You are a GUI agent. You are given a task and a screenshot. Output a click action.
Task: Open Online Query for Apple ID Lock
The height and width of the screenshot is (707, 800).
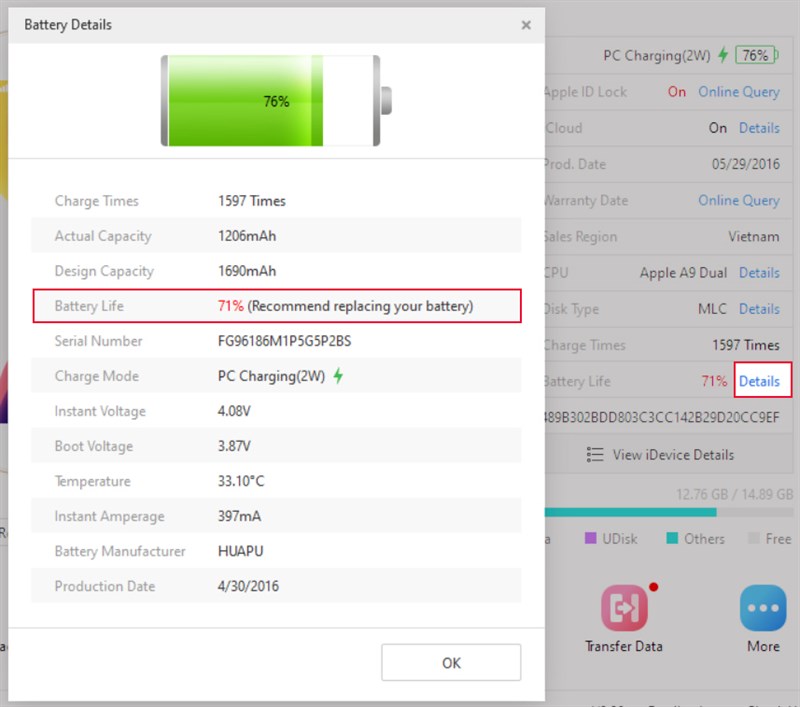pos(738,91)
